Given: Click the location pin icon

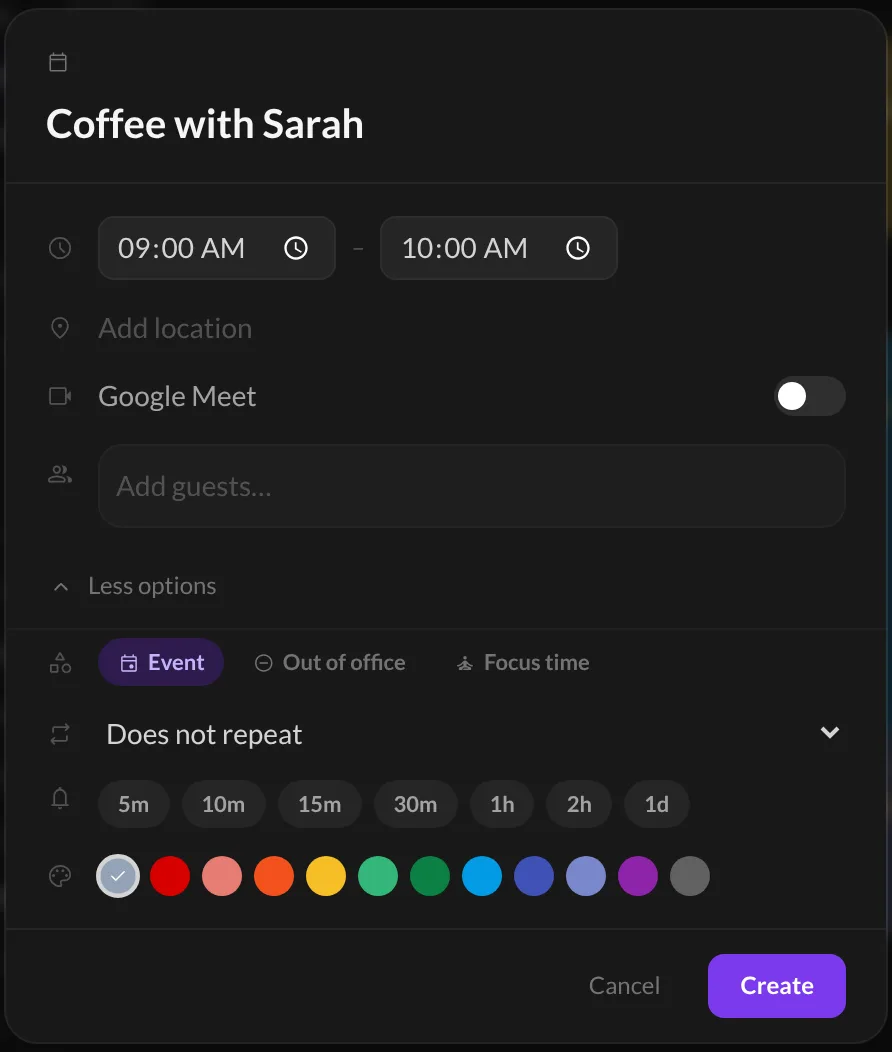Looking at the screenshot, I should [x=60, y=328].
